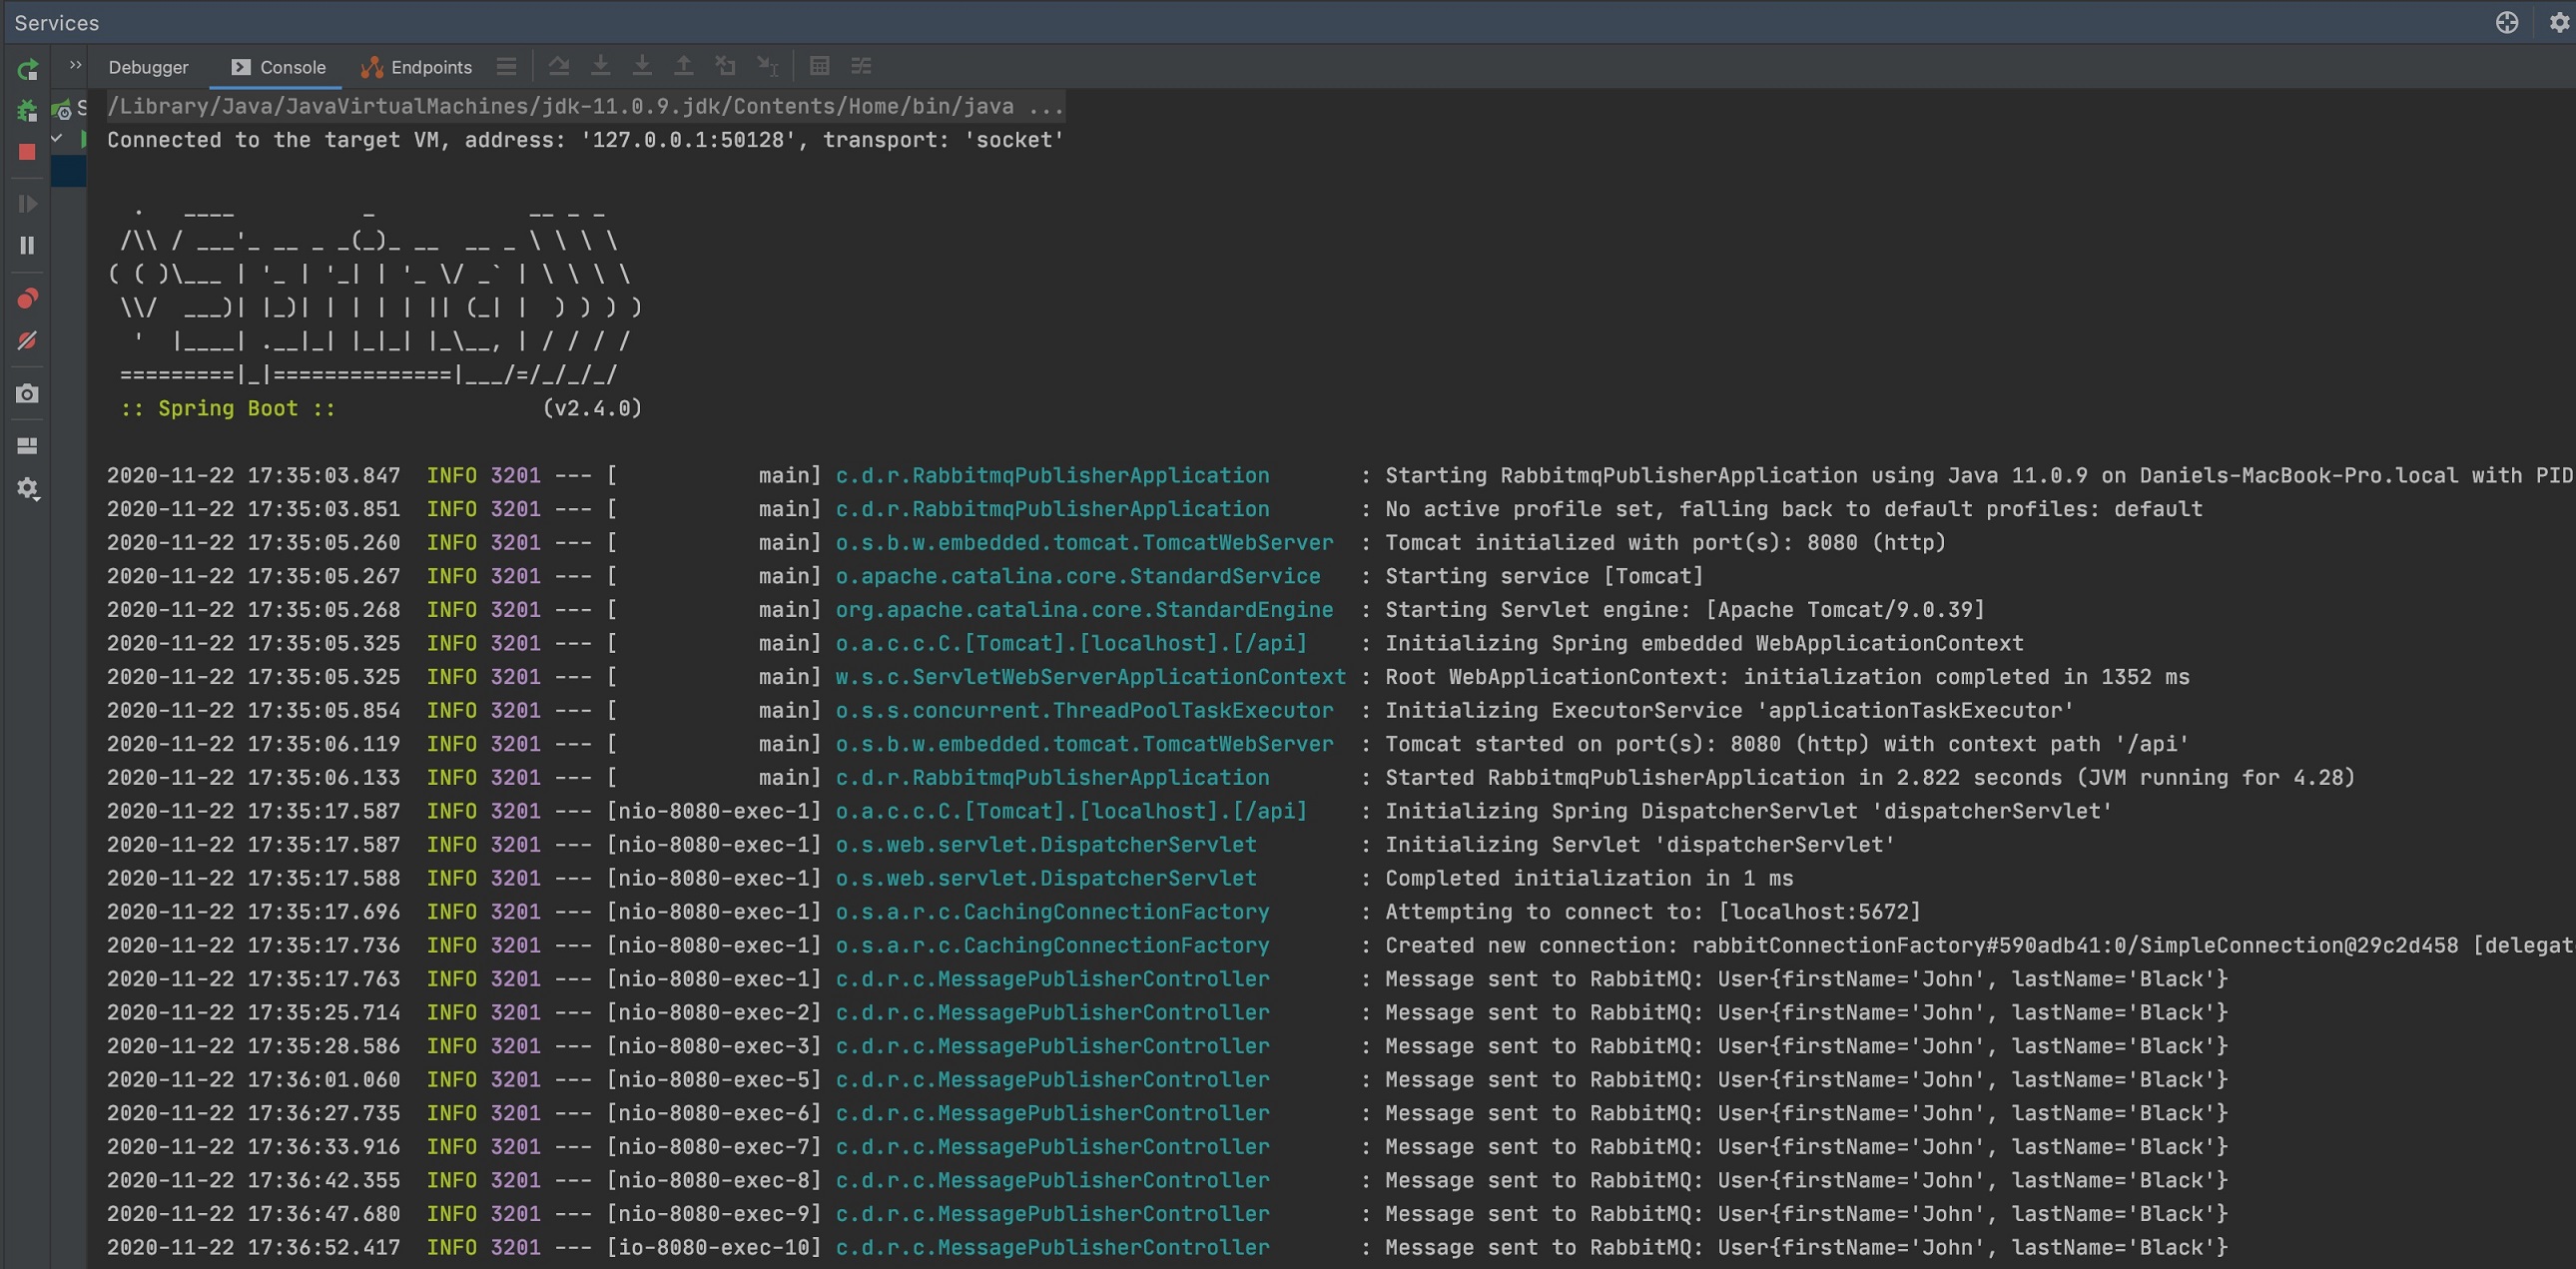2576x1269 pixels.
Task: Click the Trace Current Stream Chain icon
Action: (x=861, y=66)
